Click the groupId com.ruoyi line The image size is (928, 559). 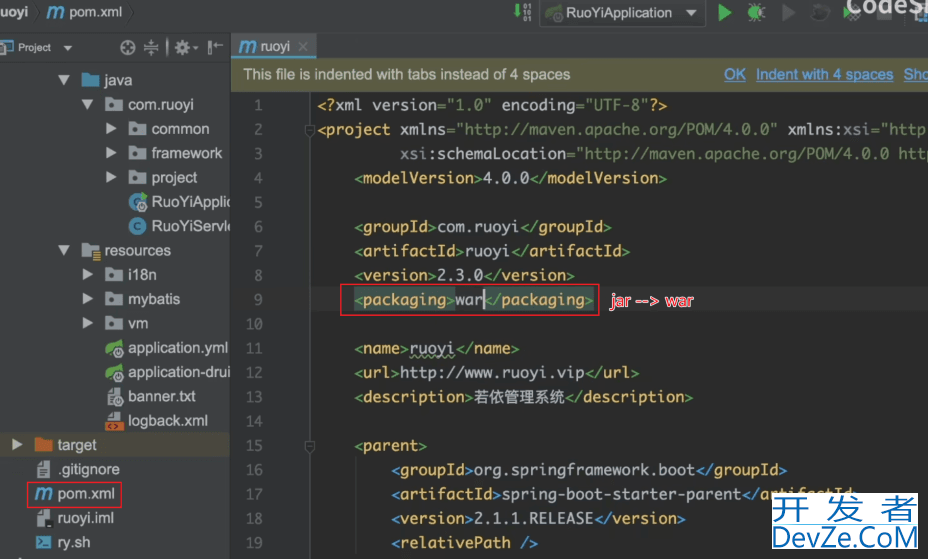(483, 227)
